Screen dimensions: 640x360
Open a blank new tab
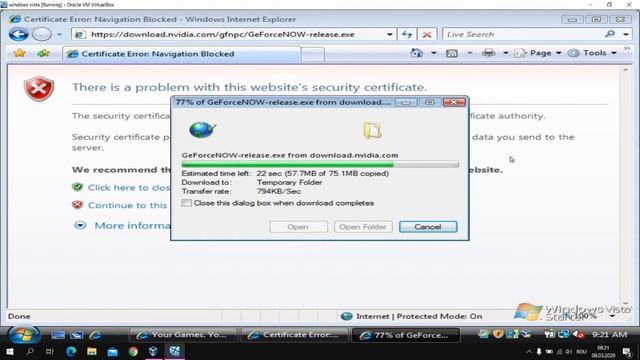(313, 54)
